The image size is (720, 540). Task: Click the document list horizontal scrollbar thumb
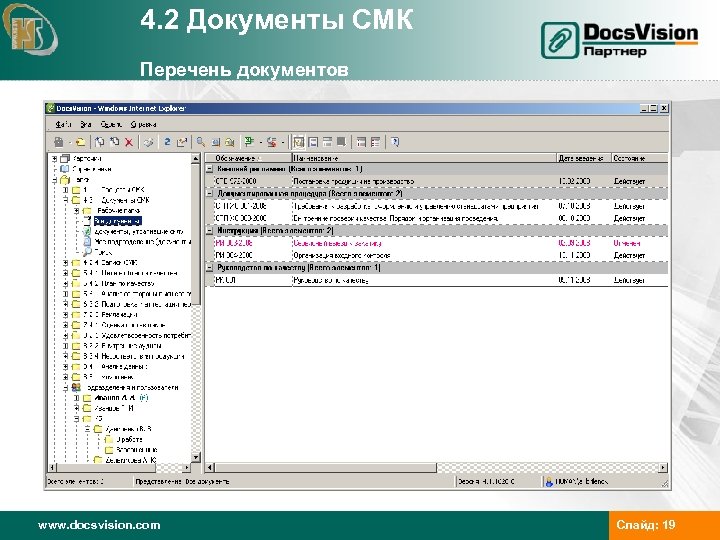[x=325, y=468]
